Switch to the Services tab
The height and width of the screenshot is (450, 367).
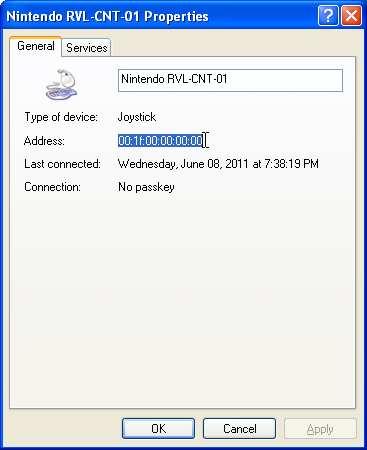click(x=86, y=48)
